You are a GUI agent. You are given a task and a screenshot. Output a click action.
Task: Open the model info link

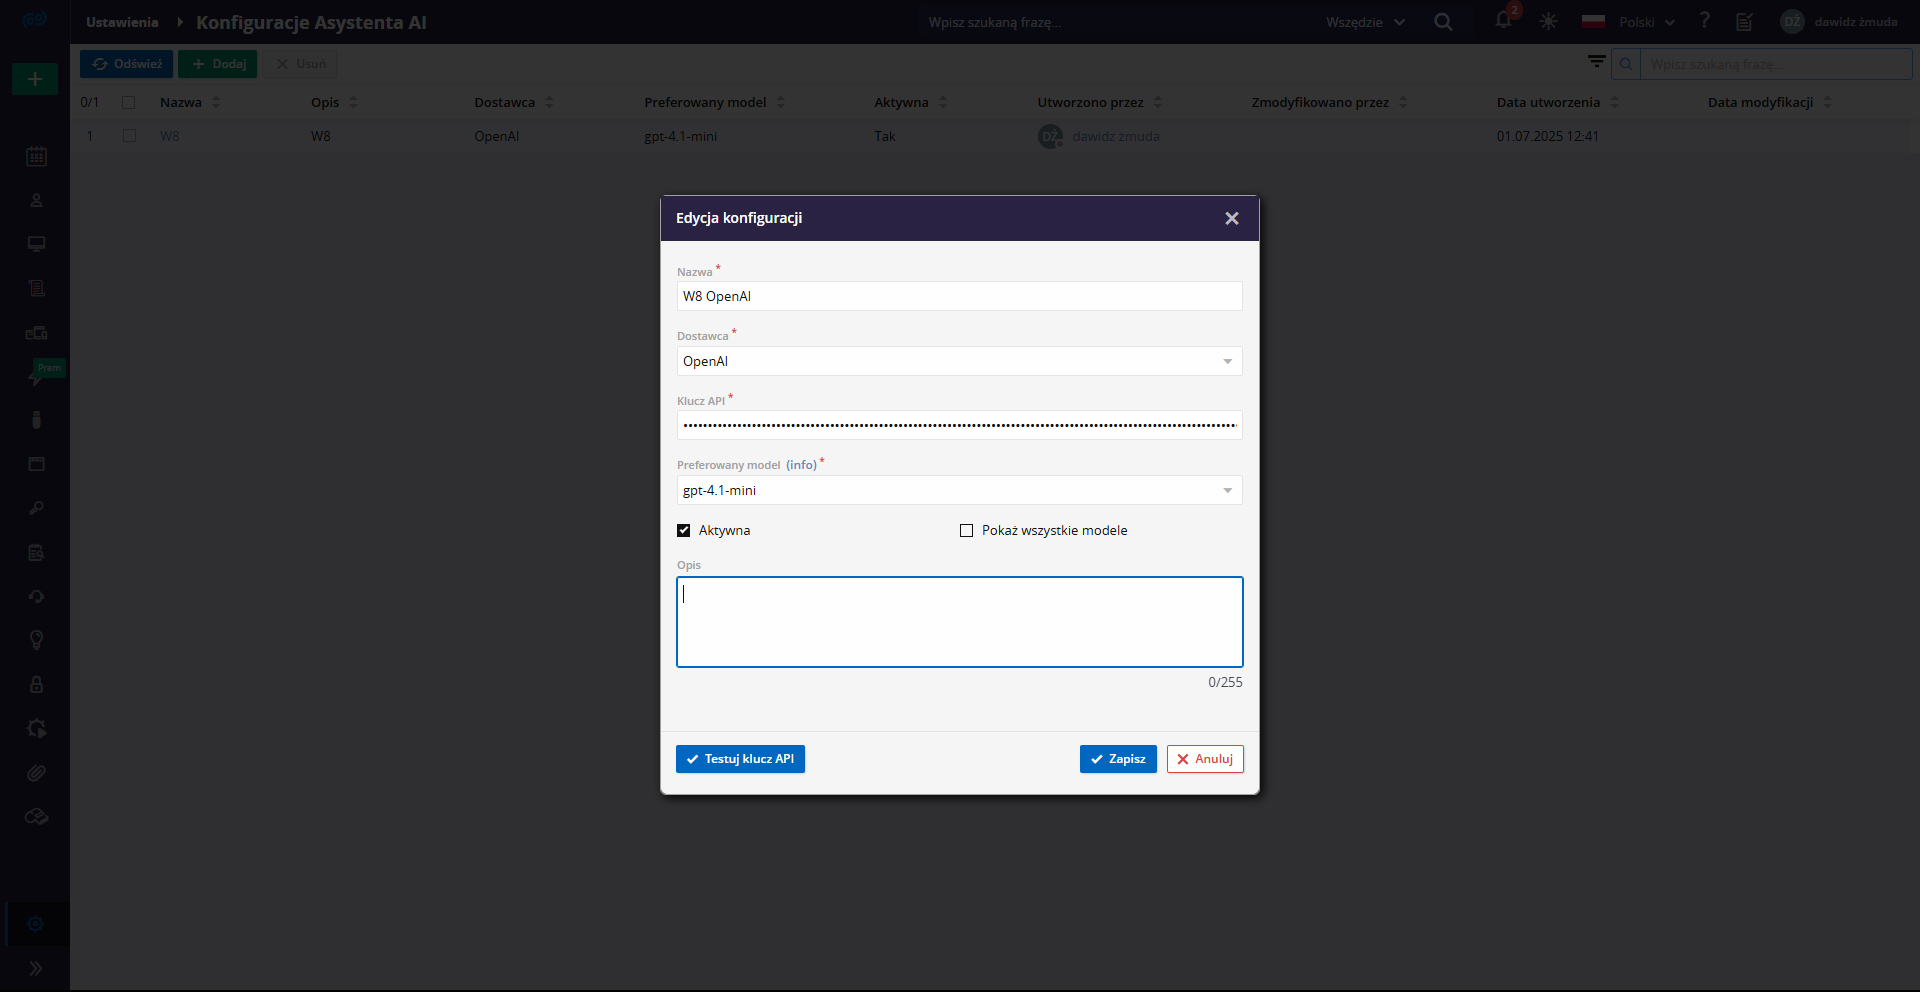[x=801, y=465]
